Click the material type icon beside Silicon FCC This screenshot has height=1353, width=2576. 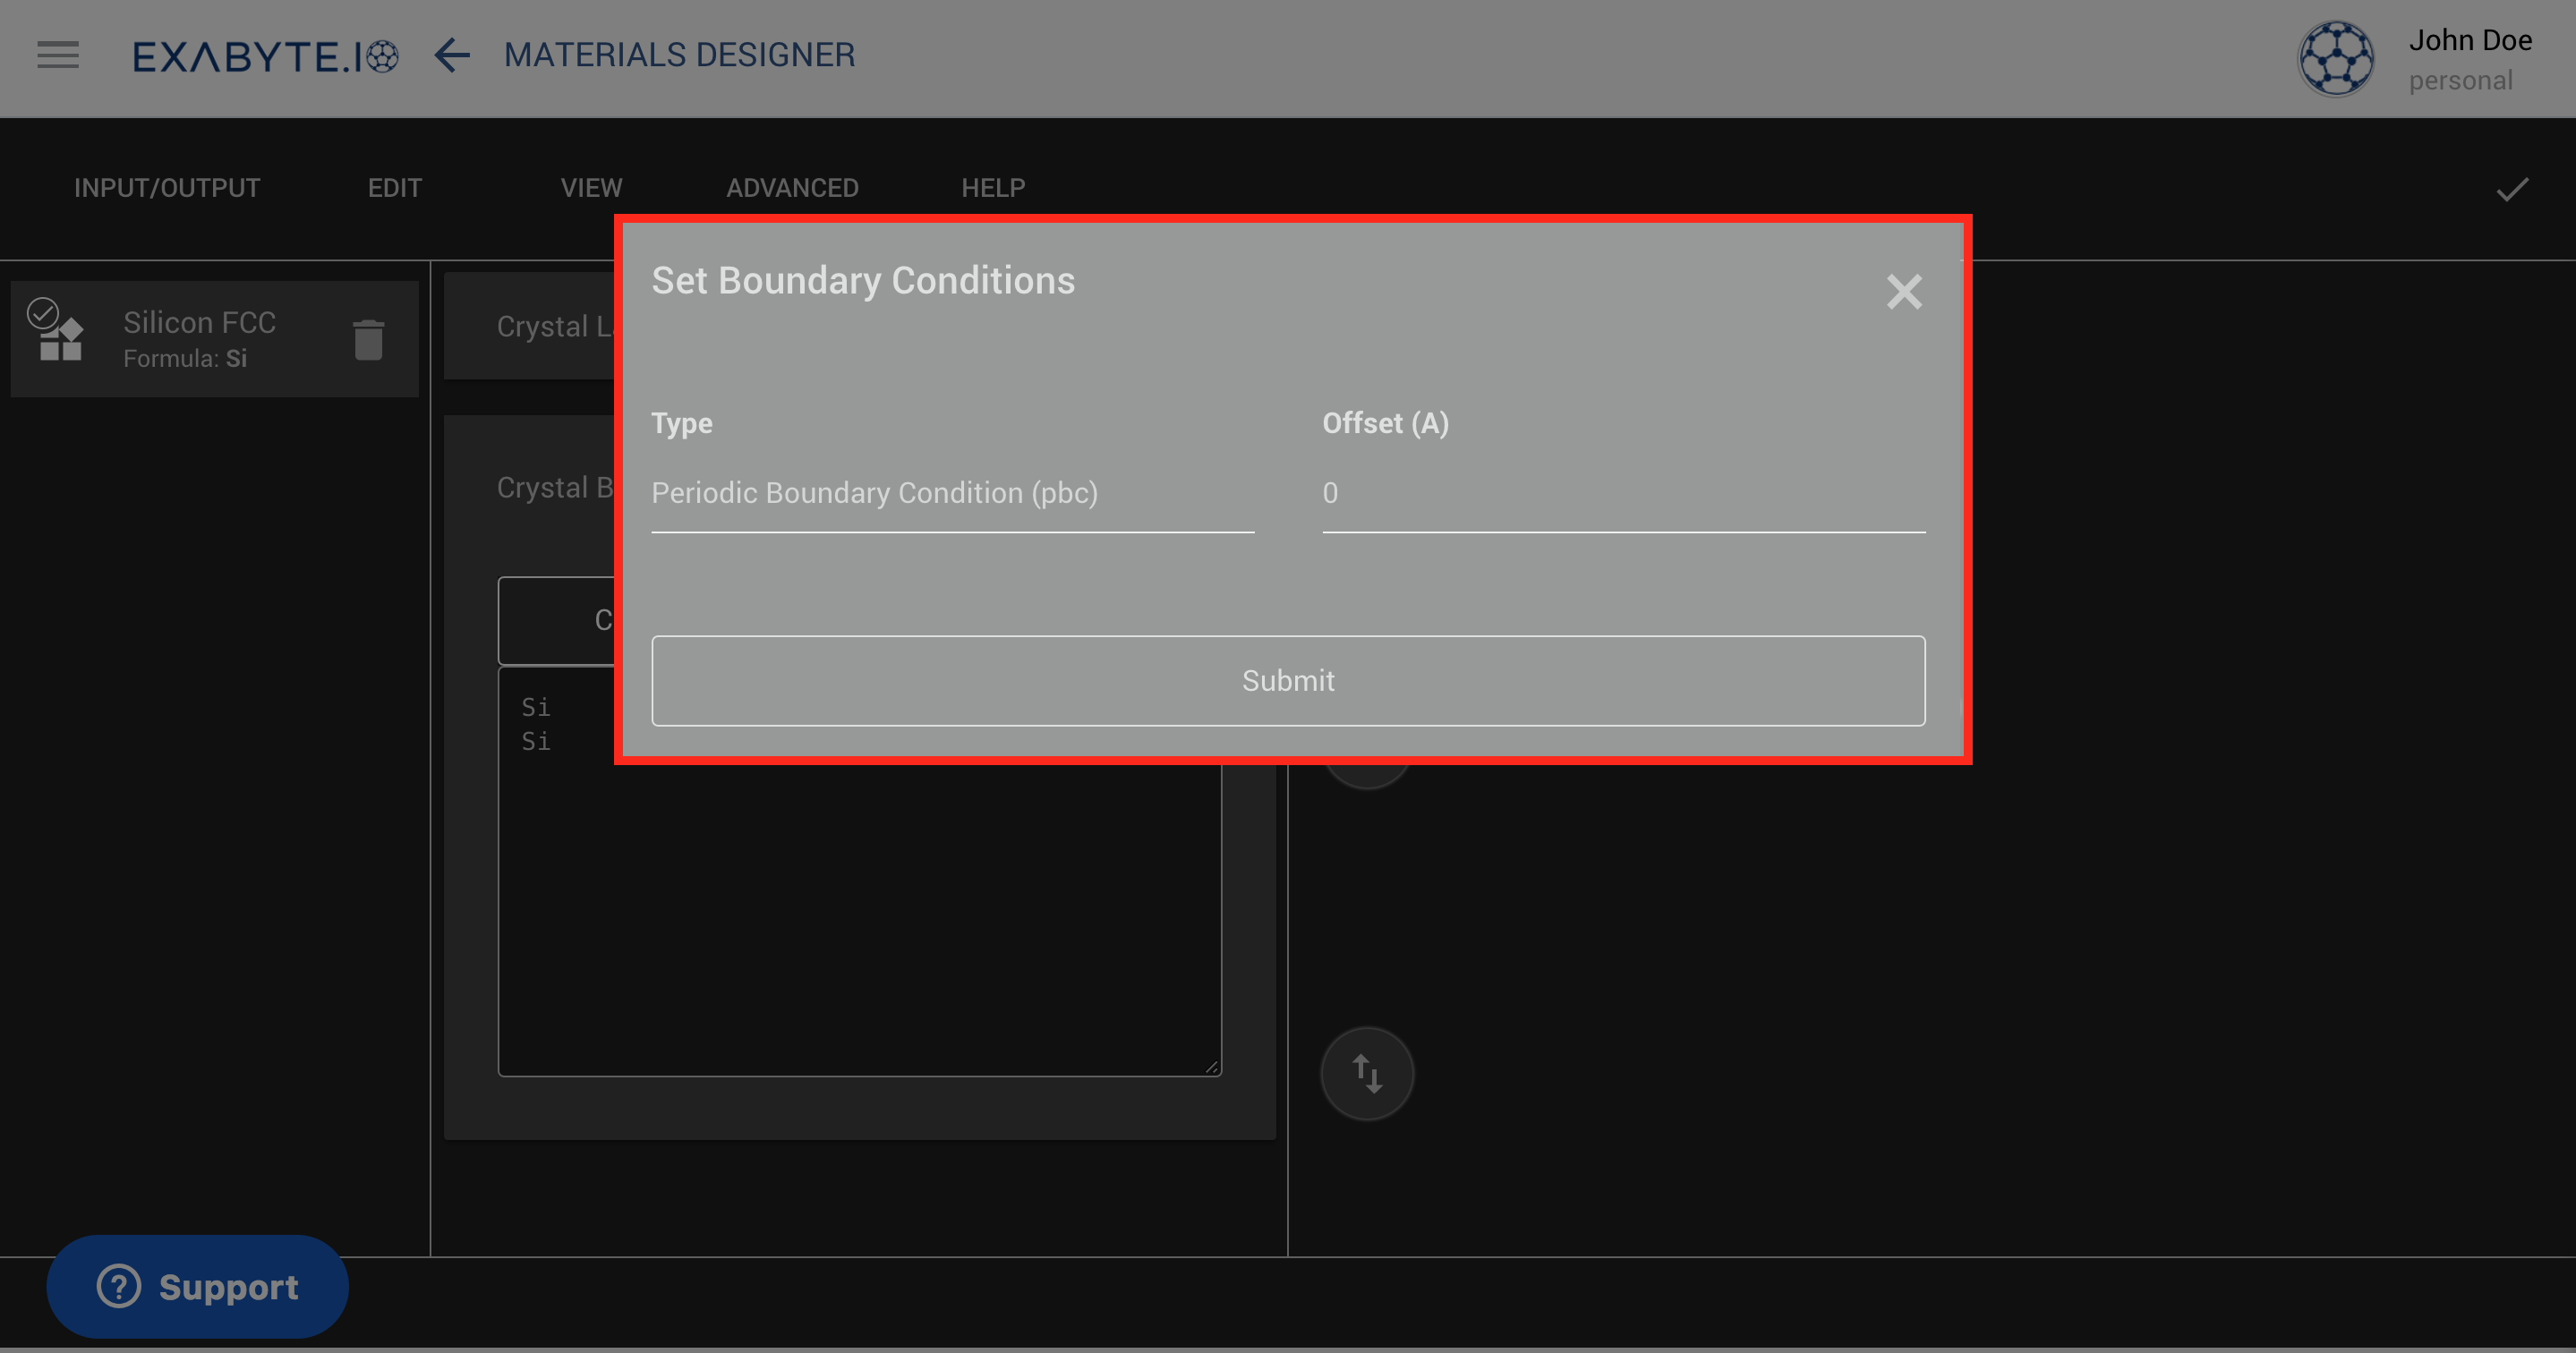pyautogui.click(x=60, y=339)
